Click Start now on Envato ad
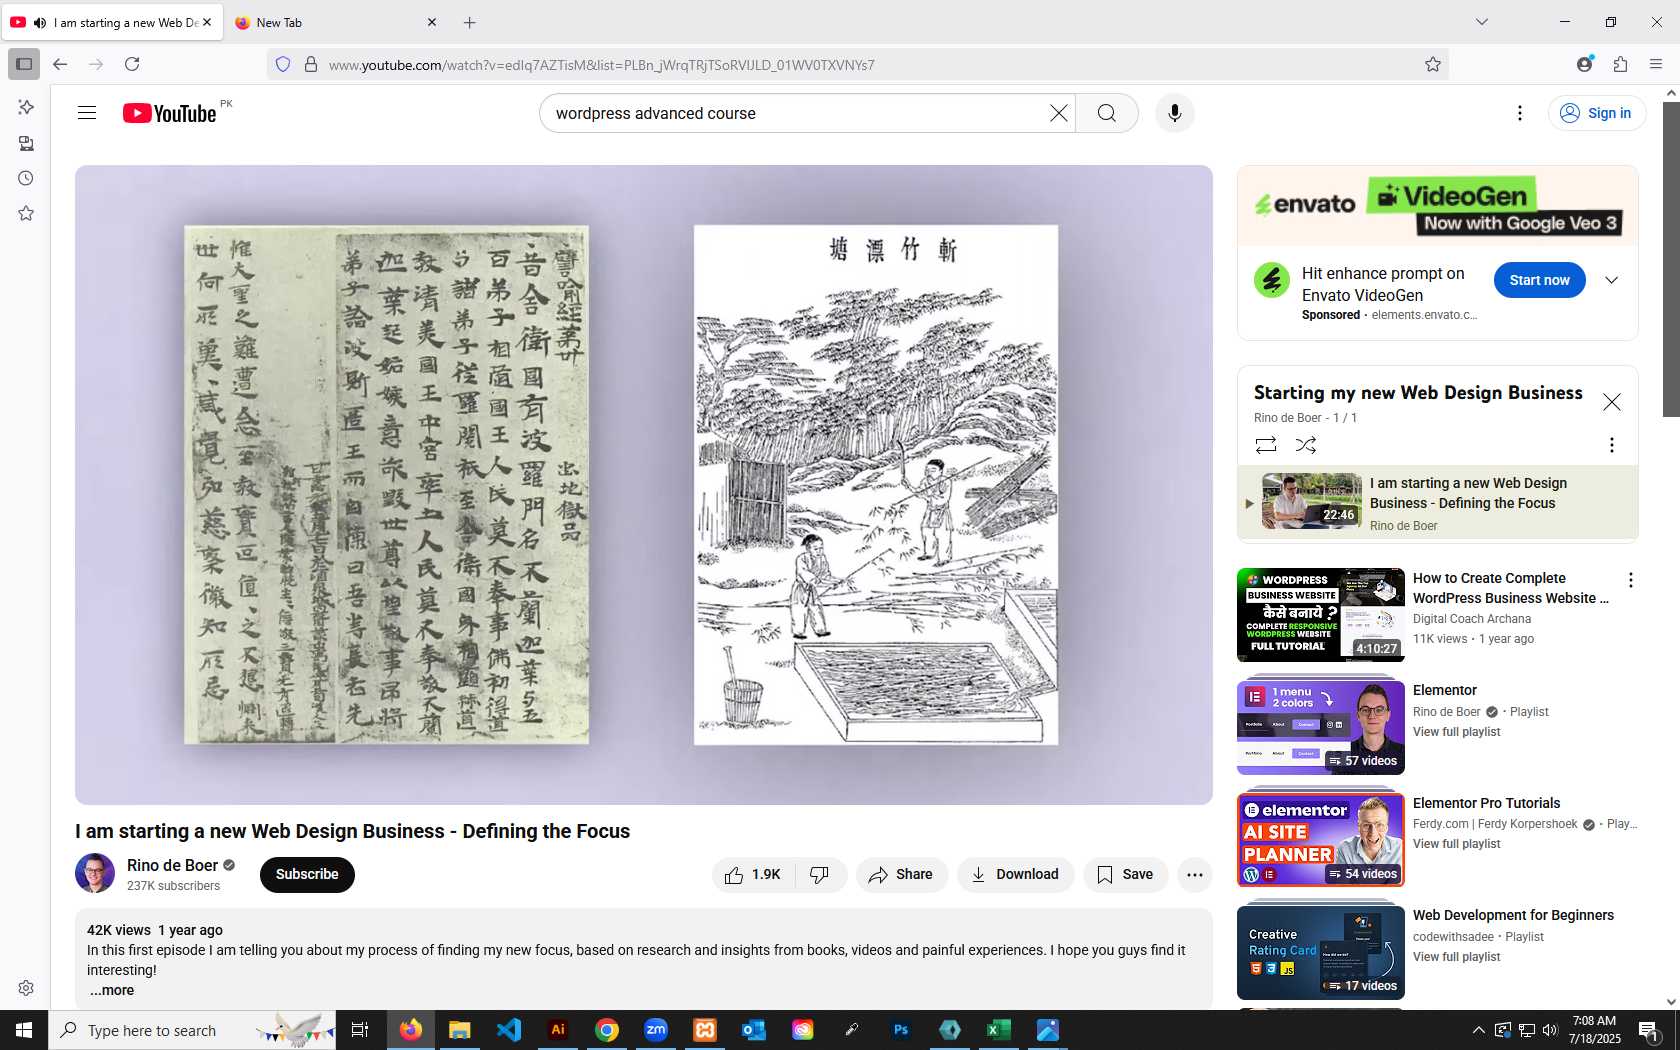Viewport: 1680px width, 1050px height. (1539, 280)
